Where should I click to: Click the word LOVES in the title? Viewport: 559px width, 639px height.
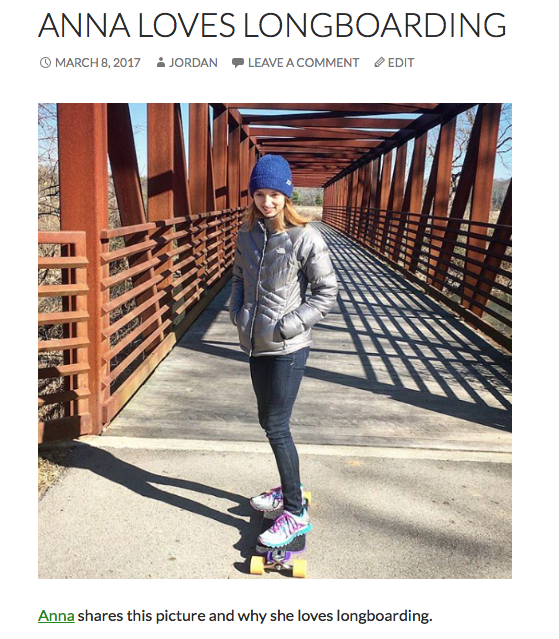click(x=187, y=25)
